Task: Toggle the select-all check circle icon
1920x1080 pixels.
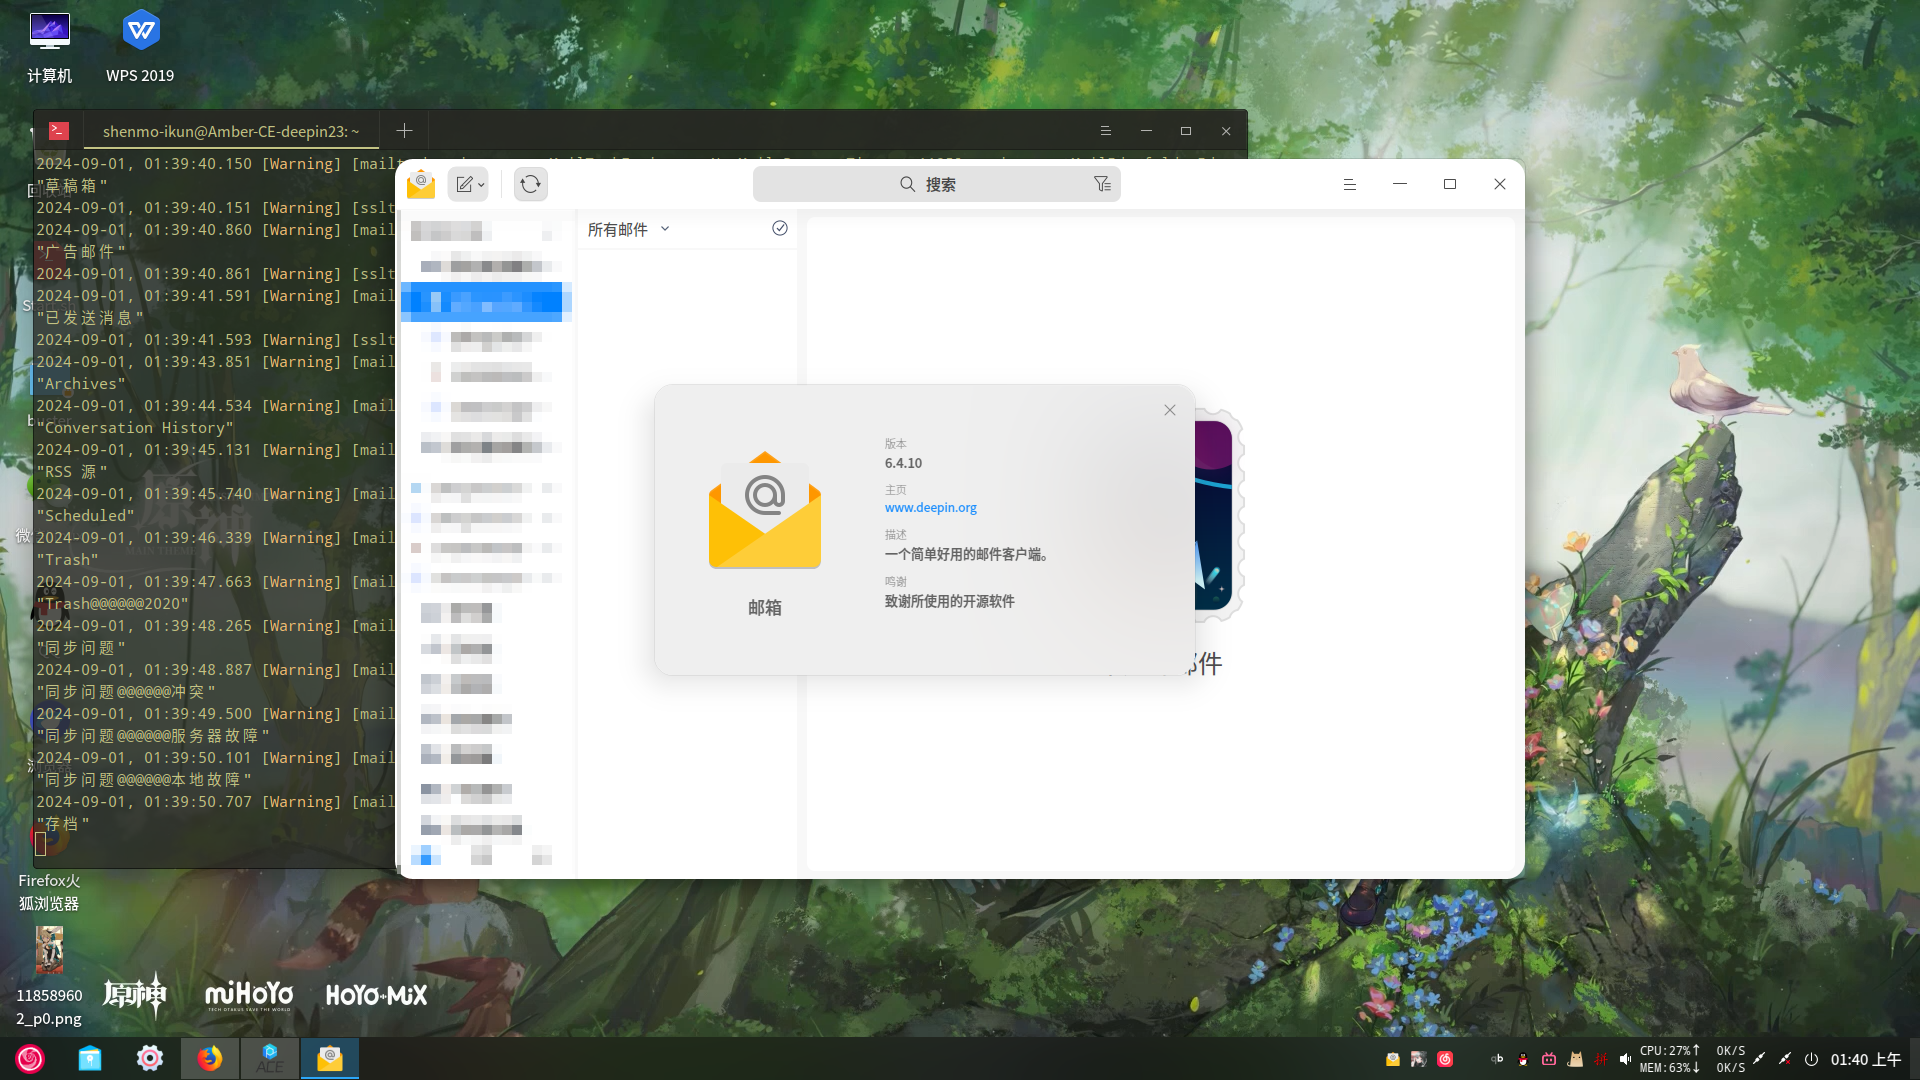Action: 780,228
